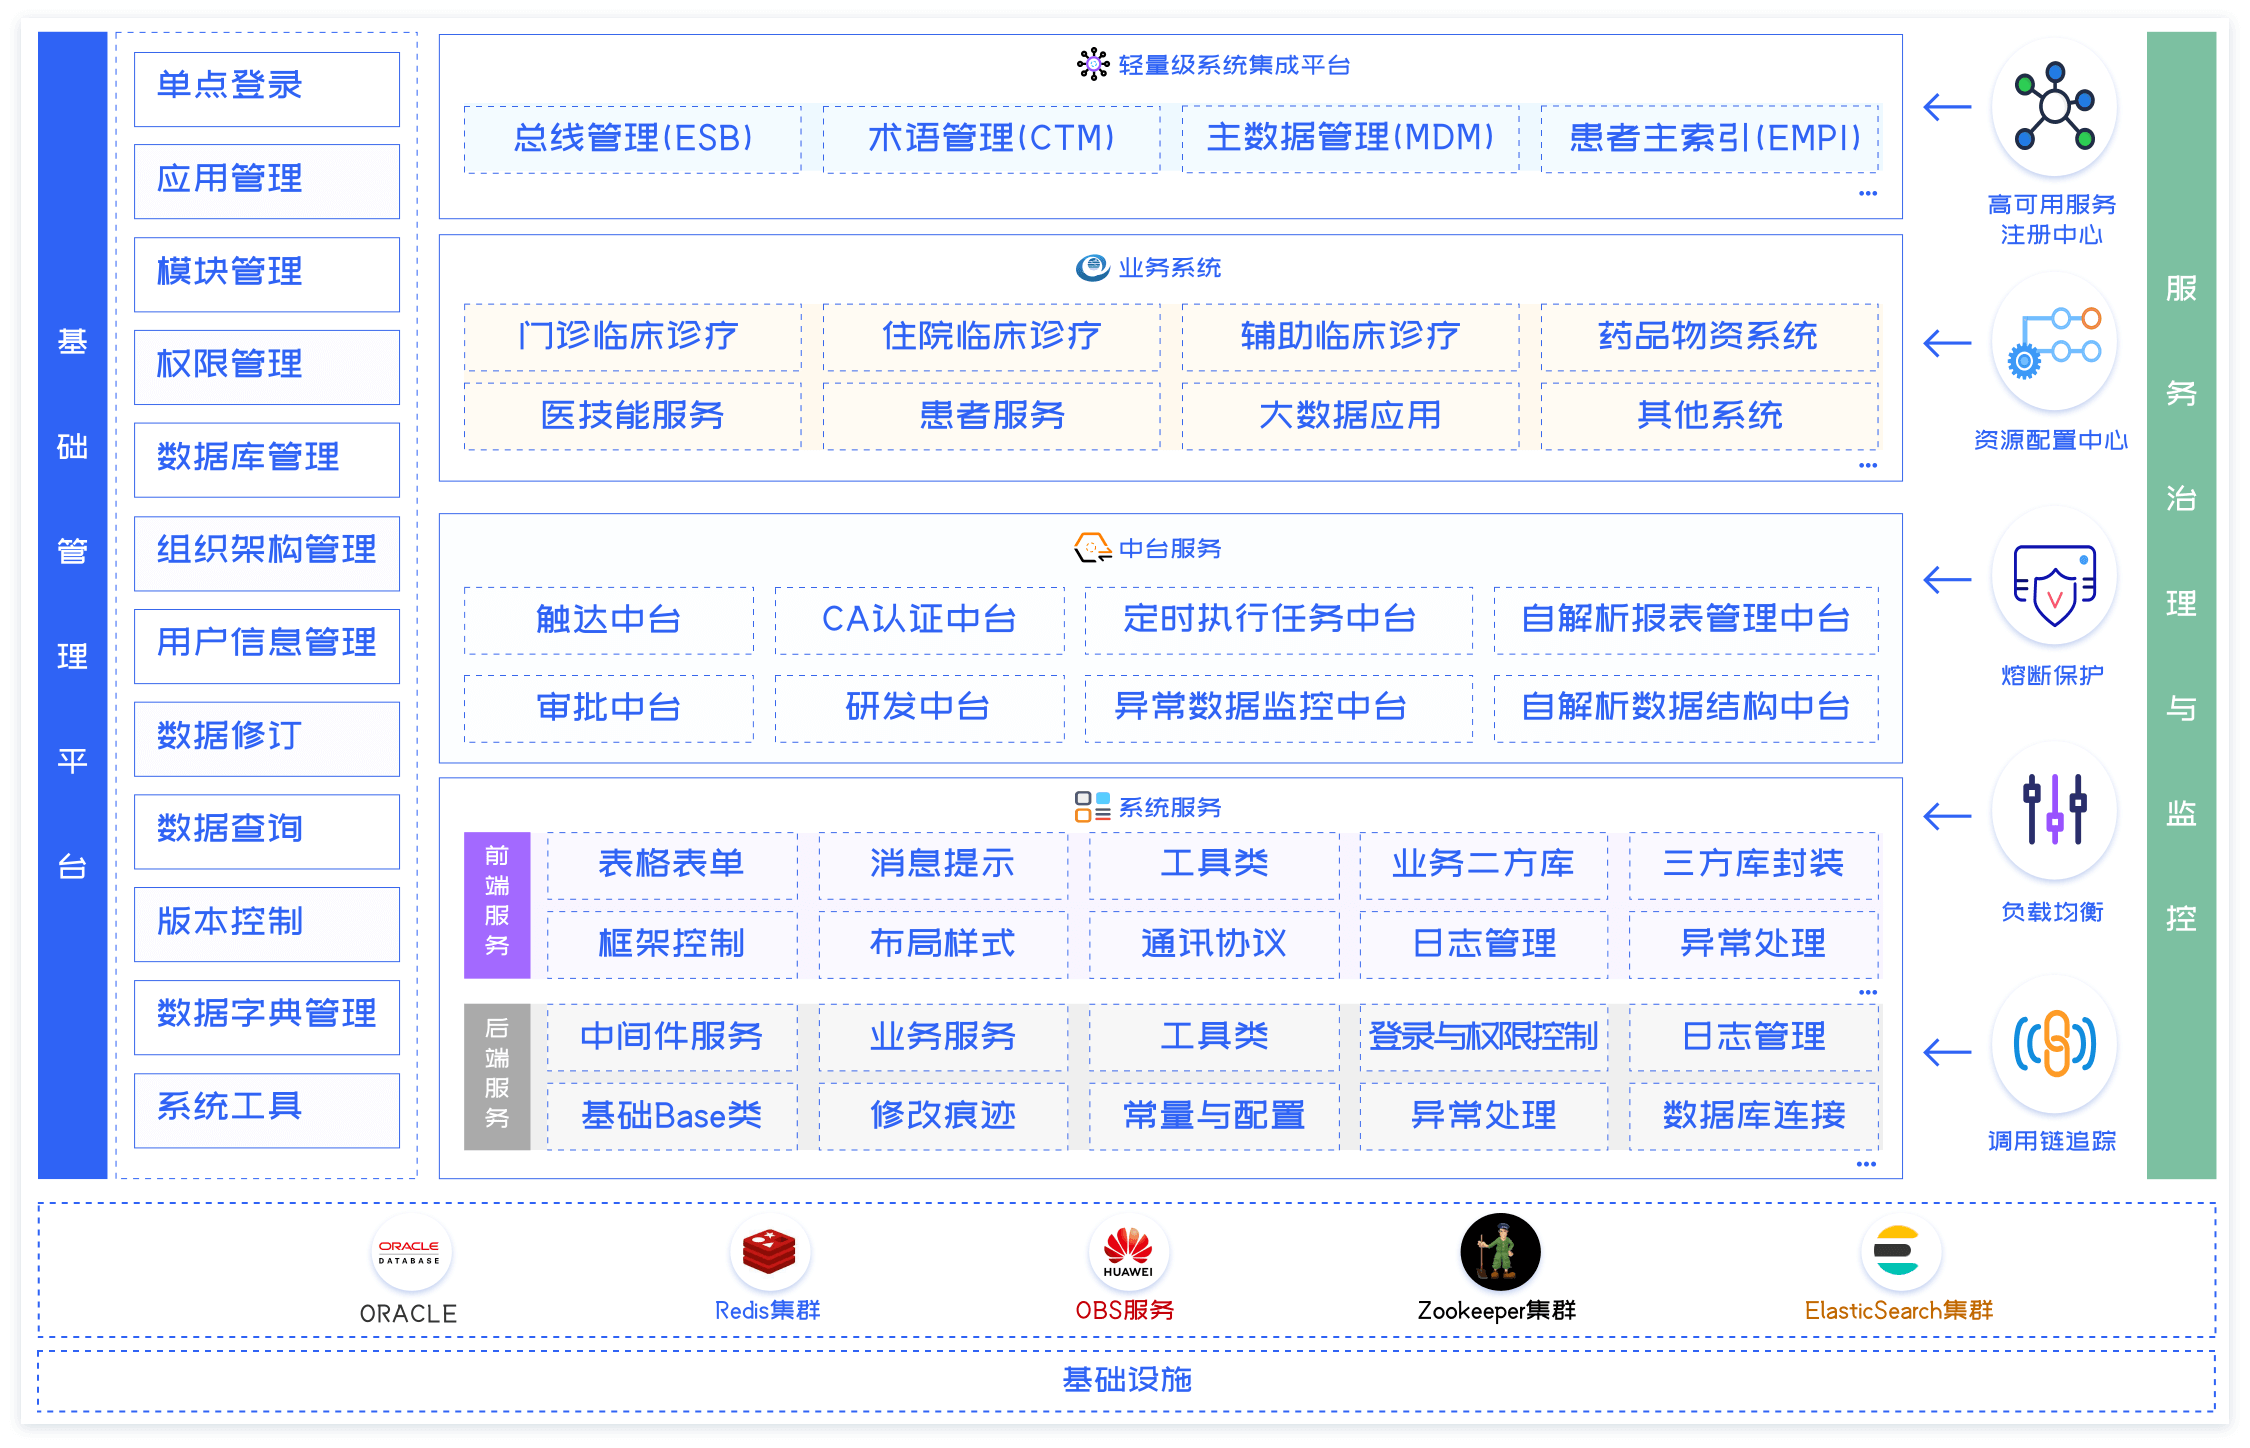Click the Oracle Database logo
The image size is (2250, 1448).
[410, 1252]
